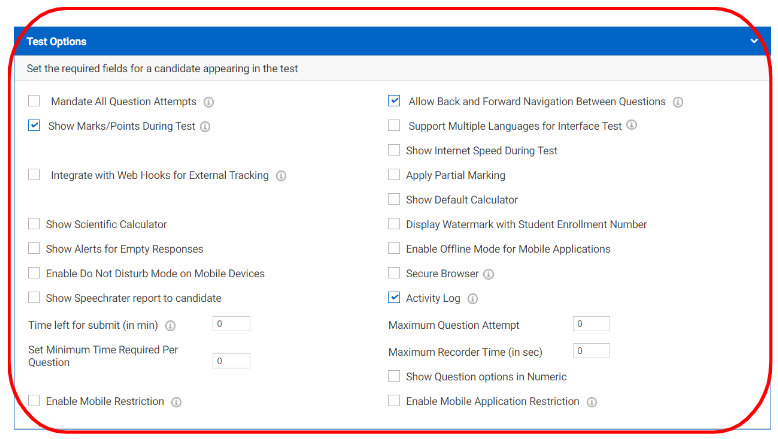Screen dimensions: 778x439
Task: Disable the Activity Log checkbox
Action: tap(394, 298)
